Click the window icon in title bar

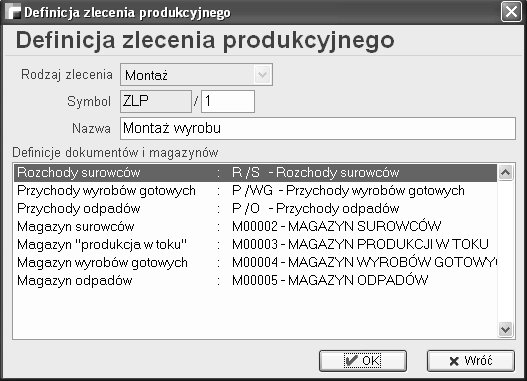coord(13,12)
